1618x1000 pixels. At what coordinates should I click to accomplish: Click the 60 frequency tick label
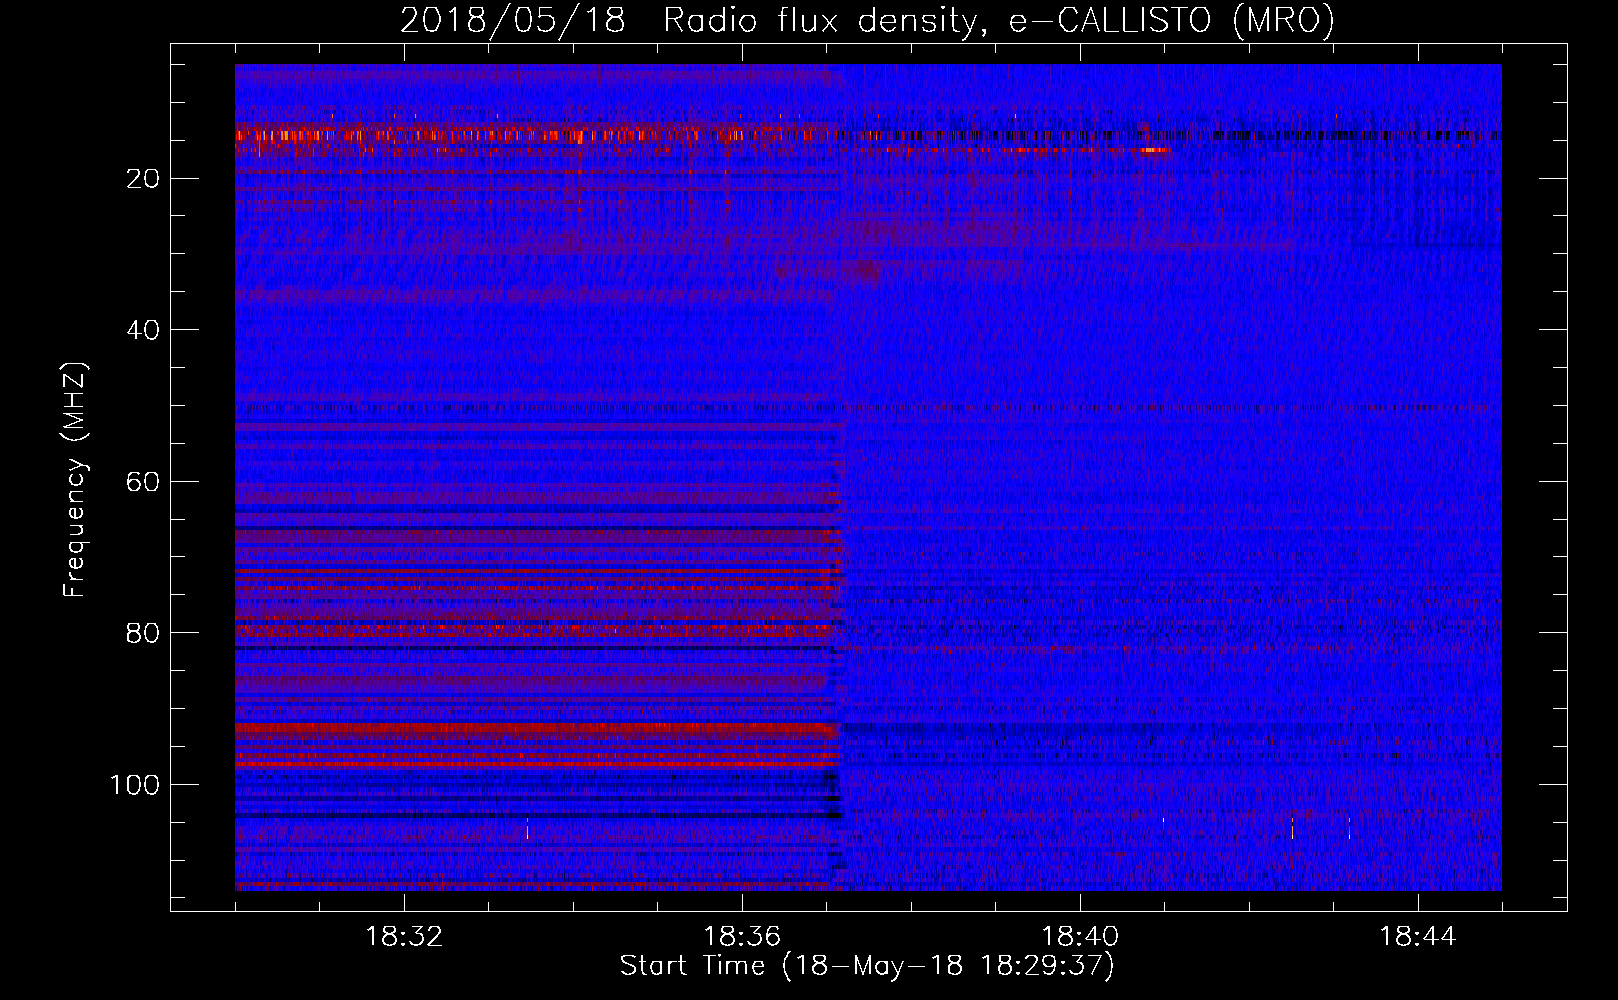click(144, 482)
